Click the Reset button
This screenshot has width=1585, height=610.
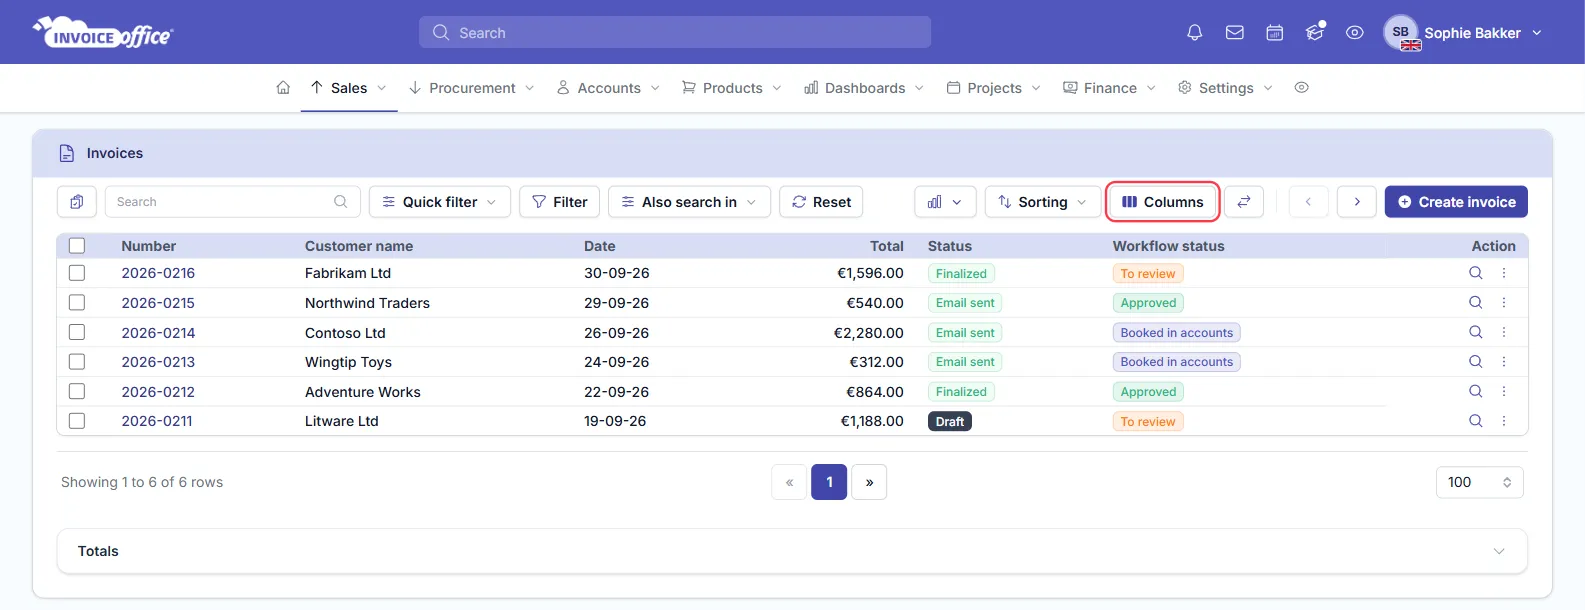[821, 202]
